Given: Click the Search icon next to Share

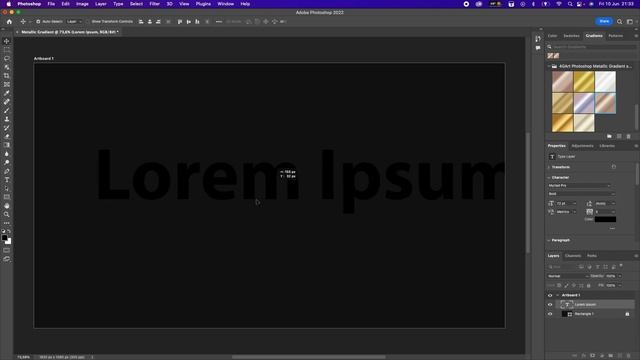Looking at the screenshot, I should (x=619, y=22).
